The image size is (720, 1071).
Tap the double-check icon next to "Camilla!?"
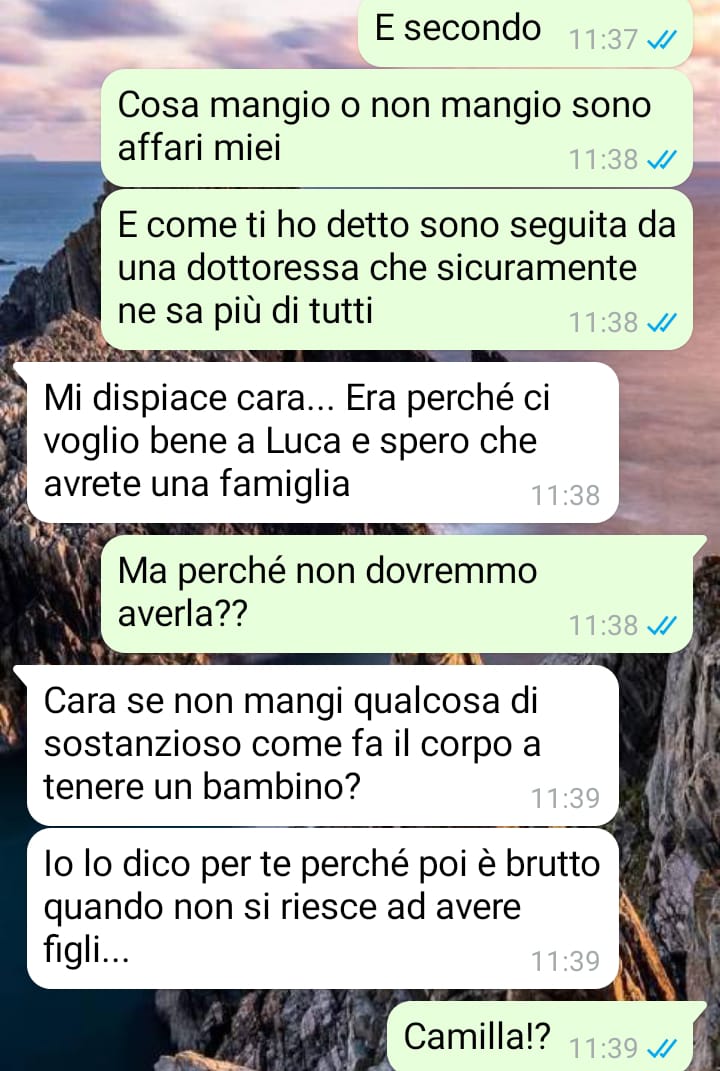(661, 1048)
